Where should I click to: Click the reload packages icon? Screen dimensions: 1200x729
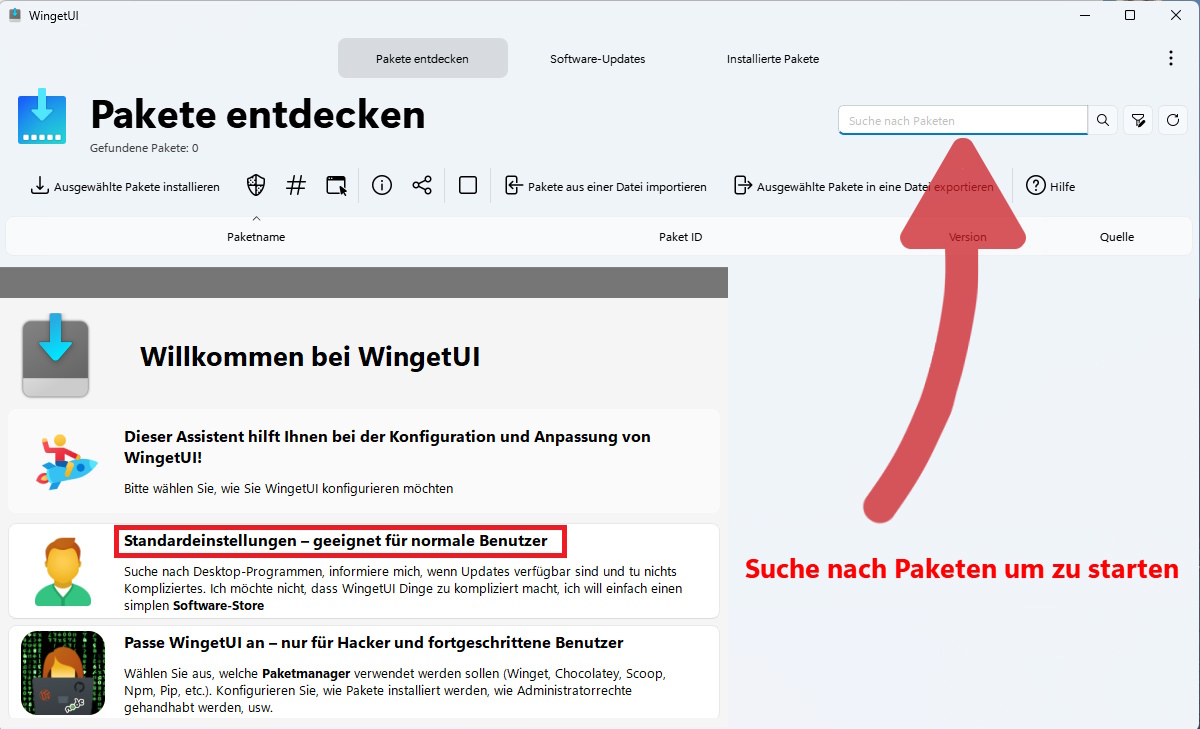(1173, 121)
